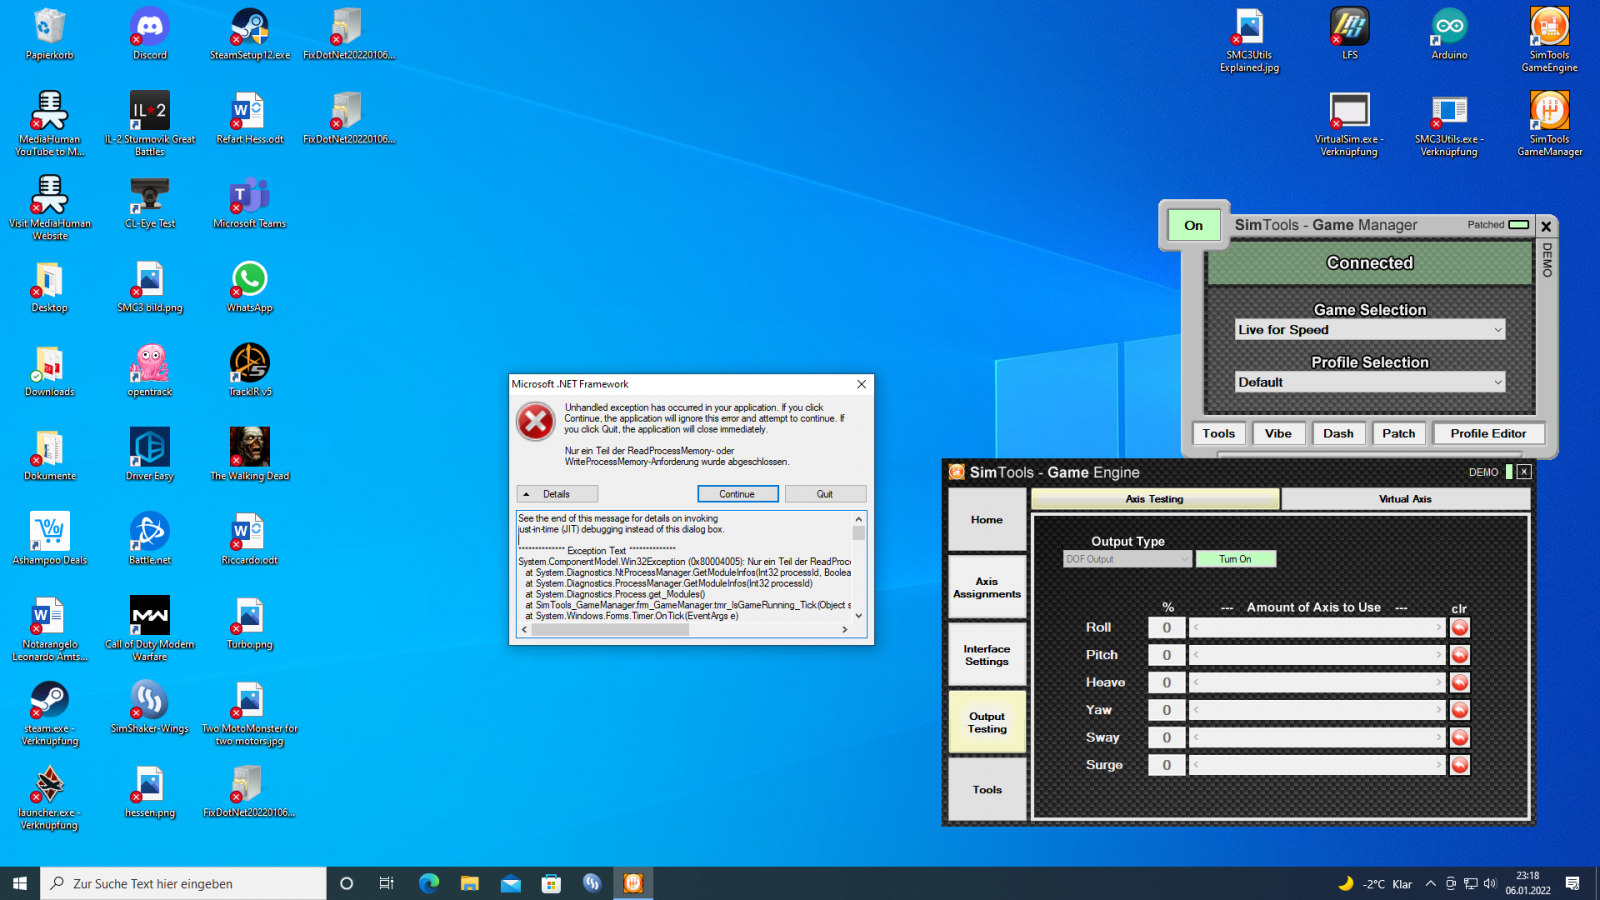Click the Pitch axis amount slider
Image resolution: width=1600 pixels, height=900 pixels.
click(1317, 655)
